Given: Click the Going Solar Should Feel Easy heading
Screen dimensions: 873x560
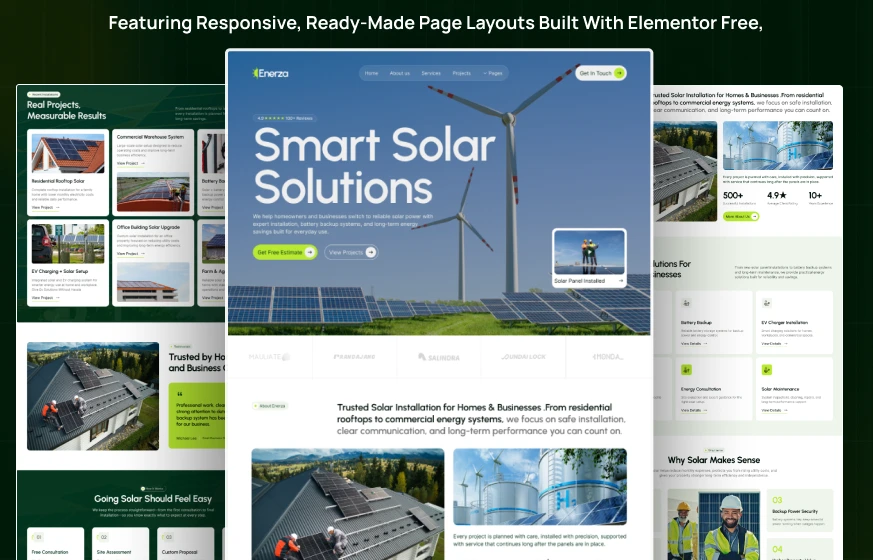Looking at the screenshot, I should click(x=153, y=499).
